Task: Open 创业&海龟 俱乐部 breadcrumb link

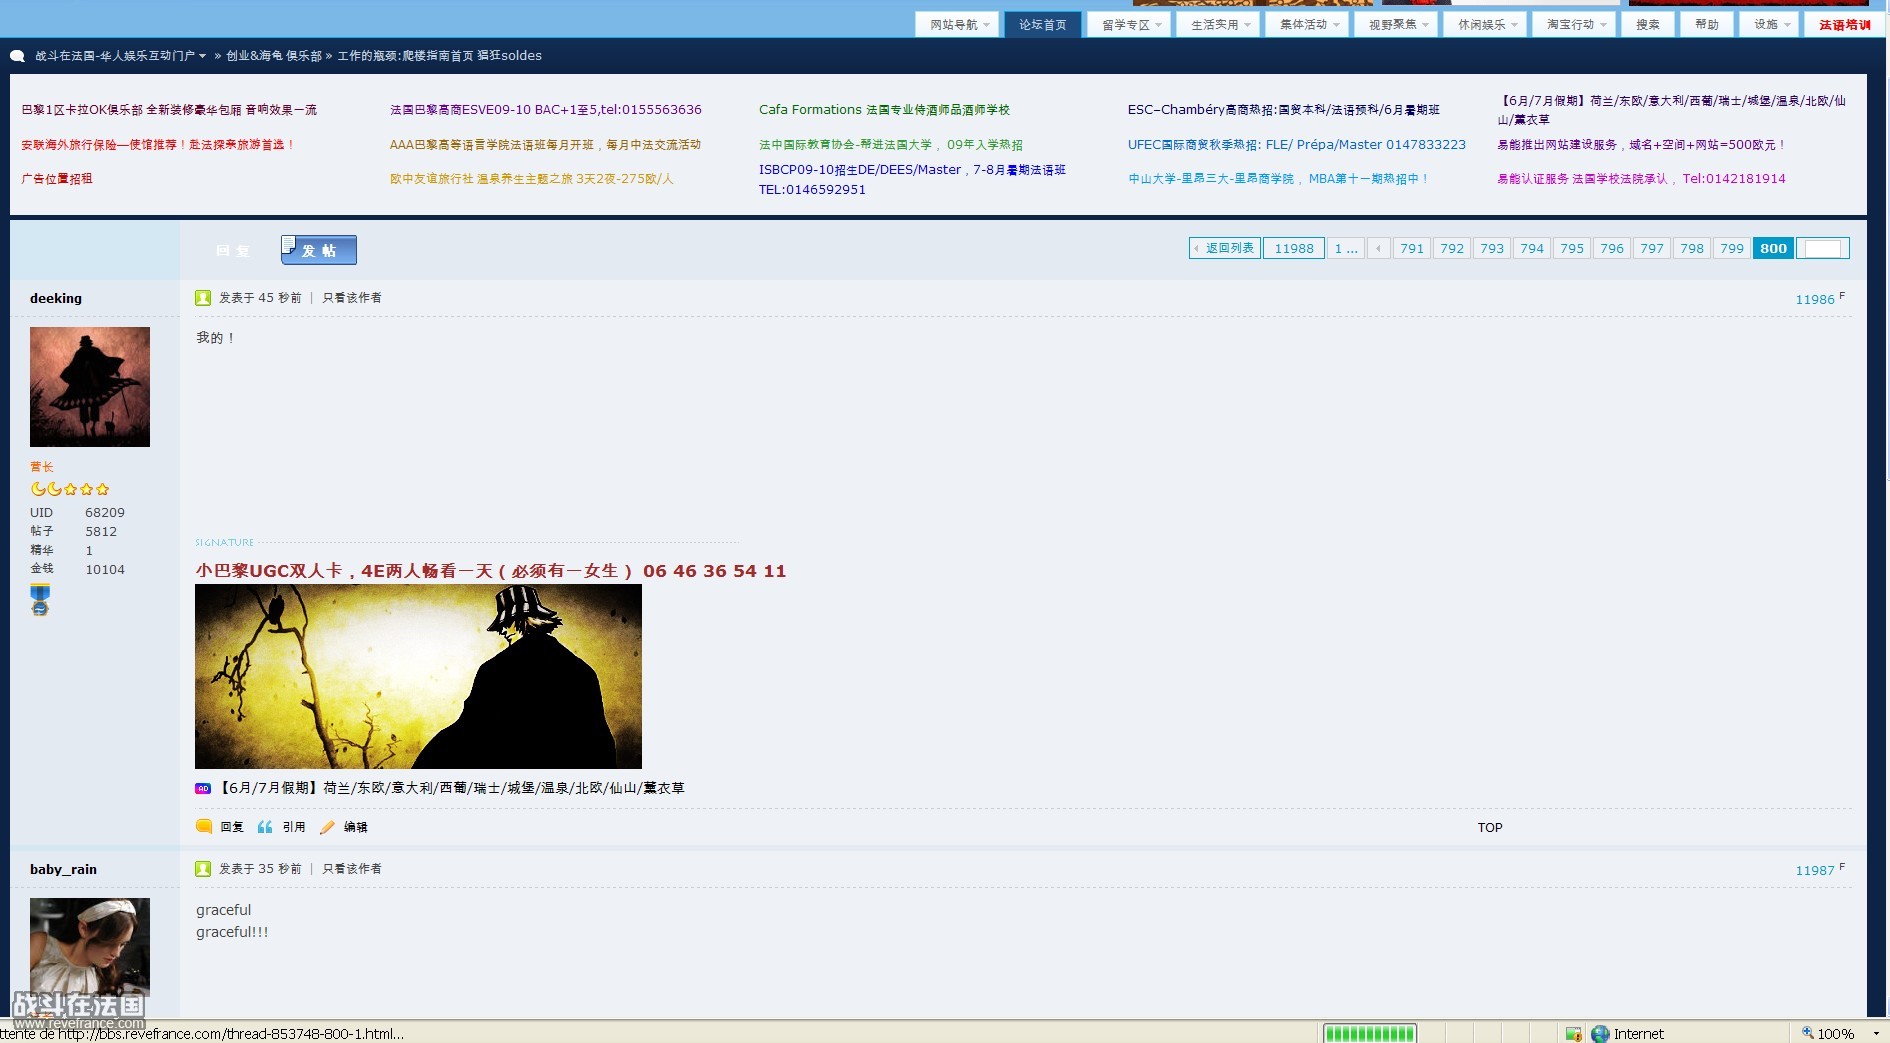Action: (x=274, y=56)
